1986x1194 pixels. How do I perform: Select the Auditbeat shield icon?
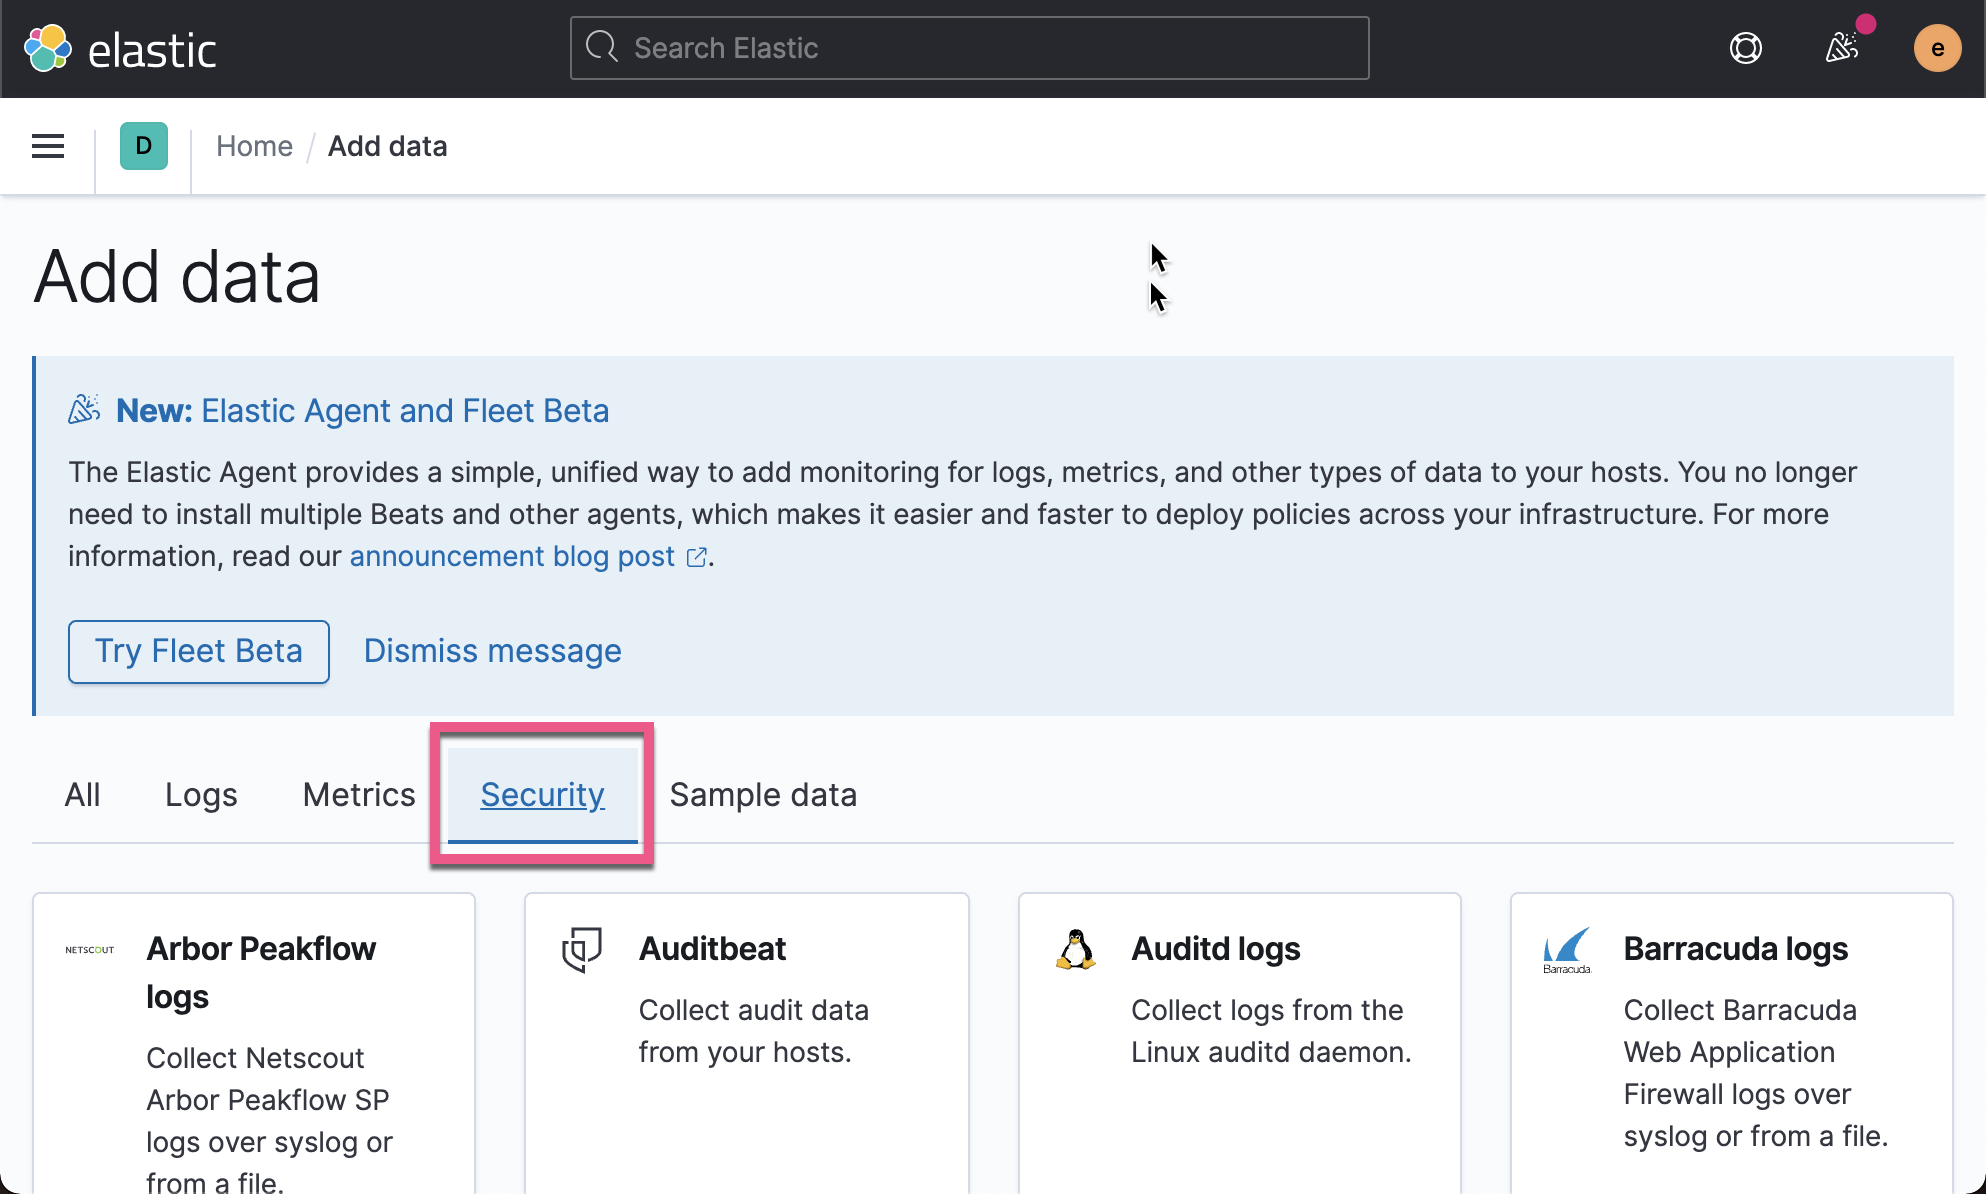(580, 951)
